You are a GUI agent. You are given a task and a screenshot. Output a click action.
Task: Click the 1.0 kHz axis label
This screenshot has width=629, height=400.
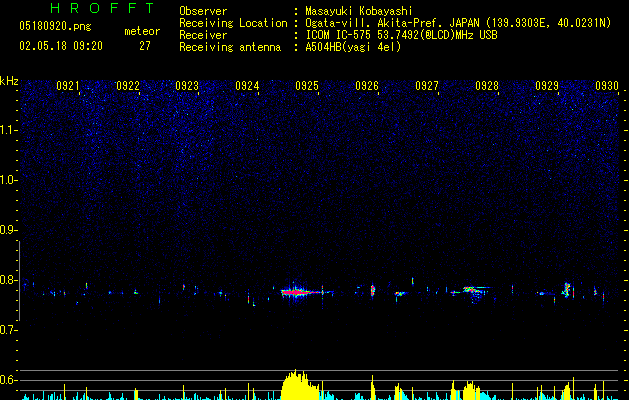pos(9,180)
